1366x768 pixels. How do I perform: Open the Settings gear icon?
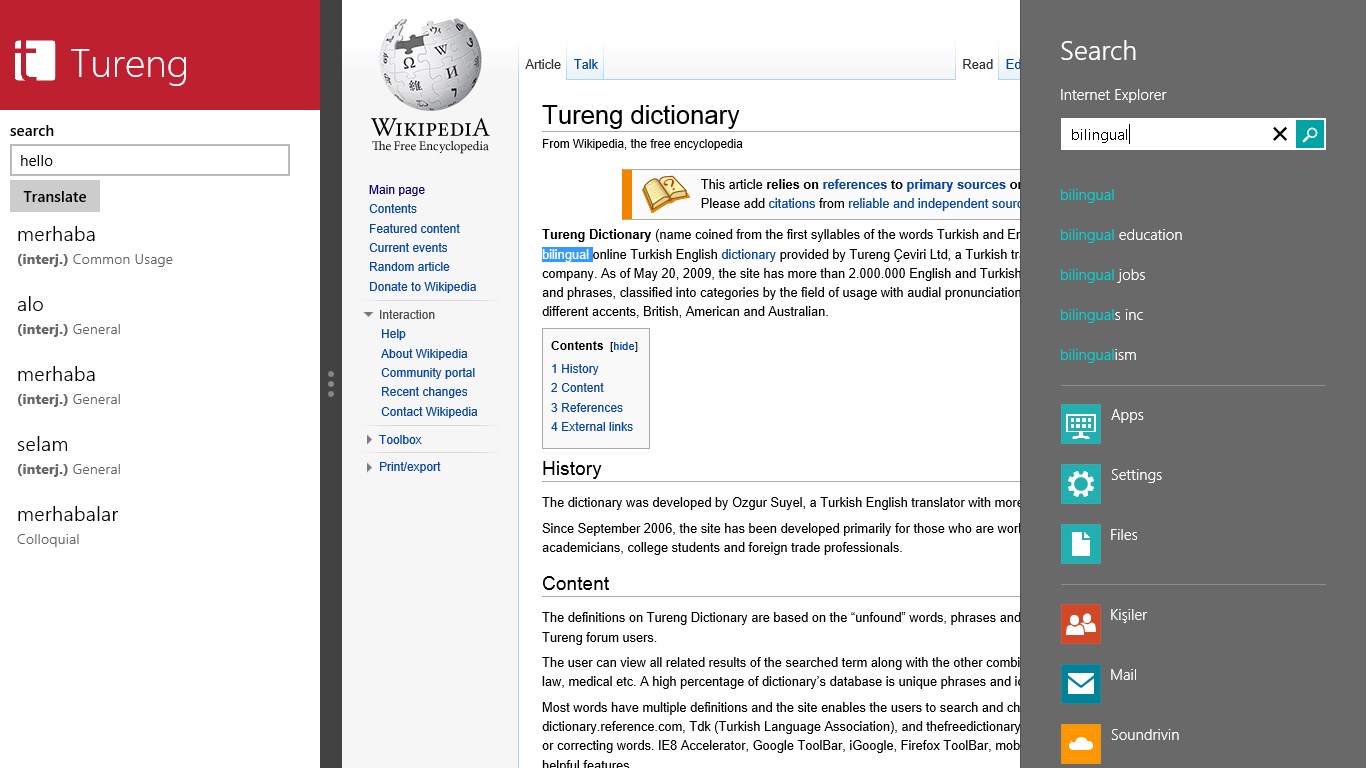(1080, 484)
